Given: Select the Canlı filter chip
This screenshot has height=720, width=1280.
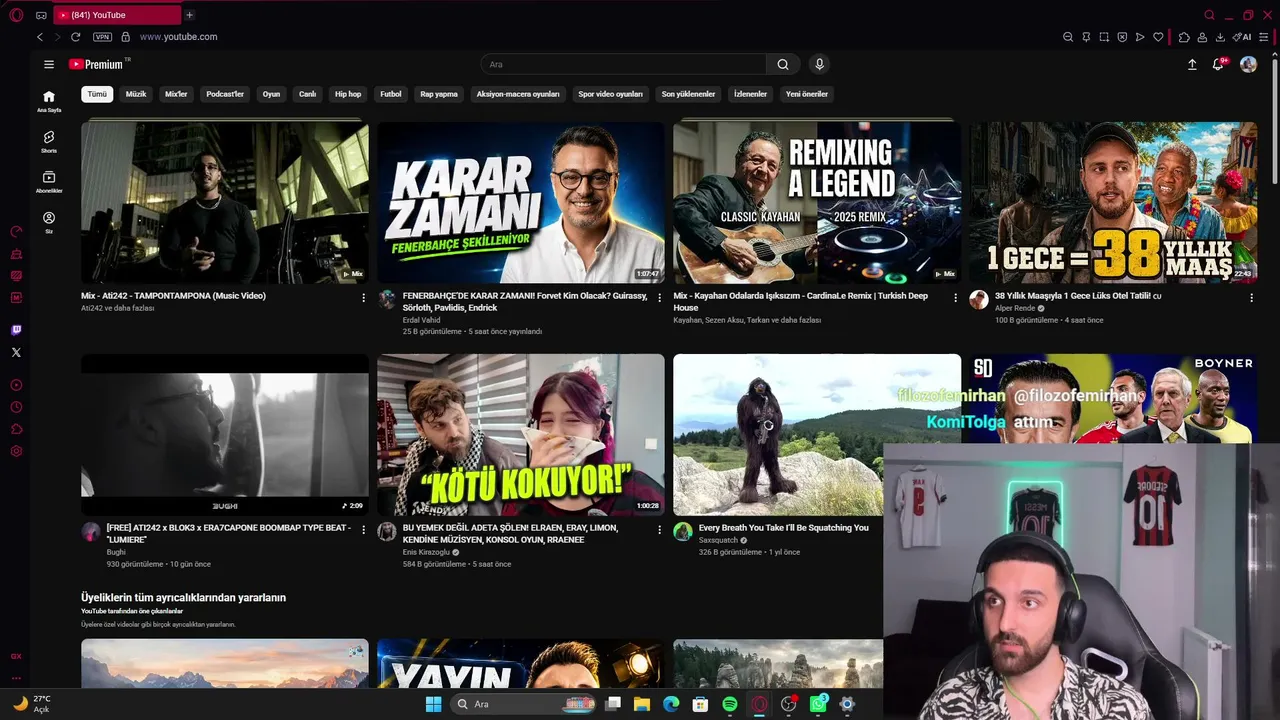Looking at the screenshot, I should (307, 94).
